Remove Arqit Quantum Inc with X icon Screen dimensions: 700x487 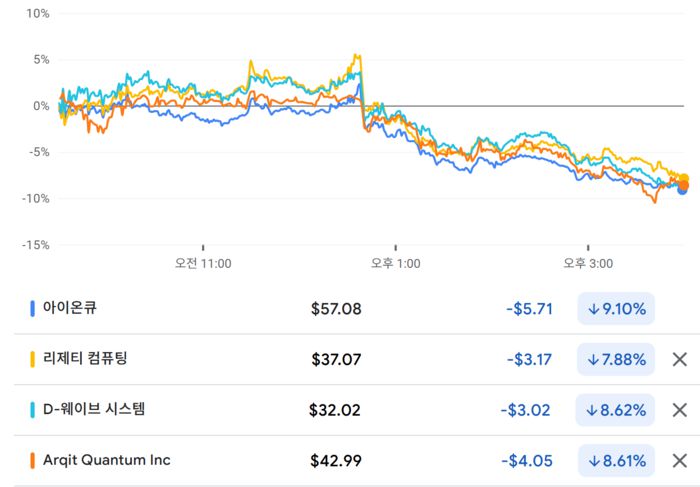[679, 461]
